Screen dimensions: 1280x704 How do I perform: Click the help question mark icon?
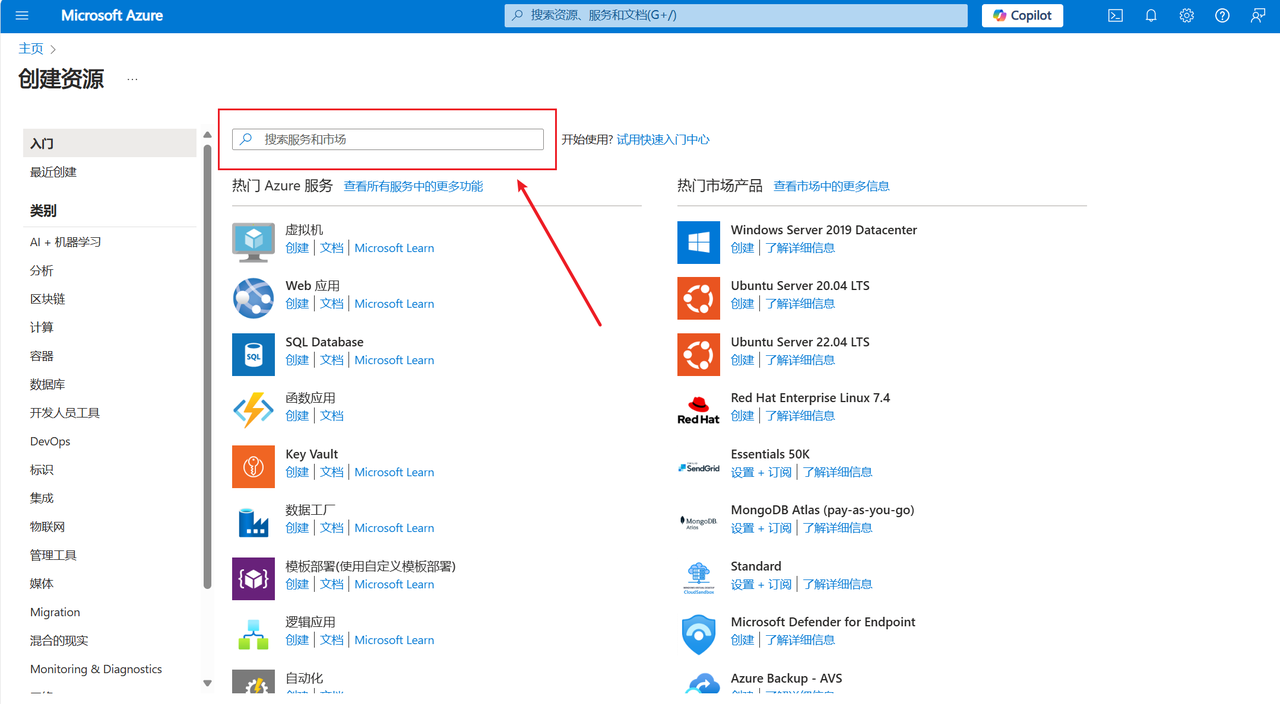tap(1222, 16)
